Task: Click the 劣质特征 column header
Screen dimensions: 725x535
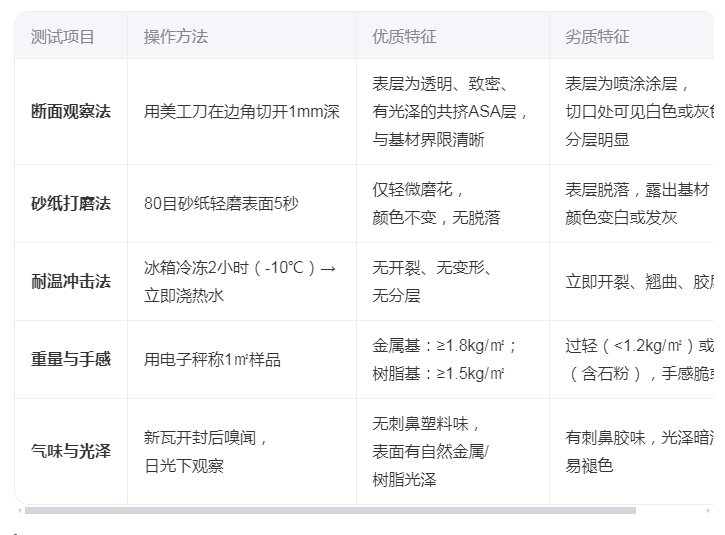Action: [x=597, y=37]
